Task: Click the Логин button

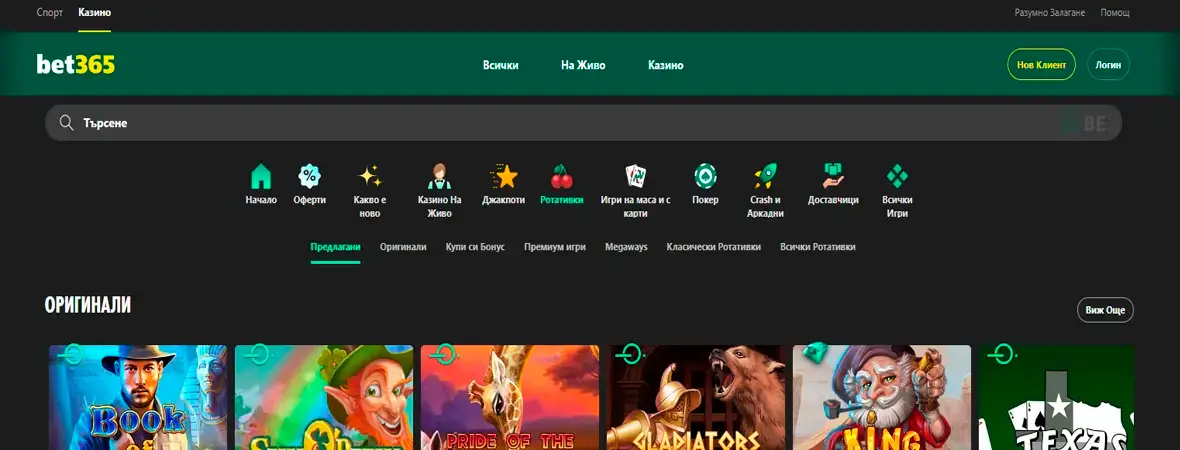Action: click(x=1109, y=65)
